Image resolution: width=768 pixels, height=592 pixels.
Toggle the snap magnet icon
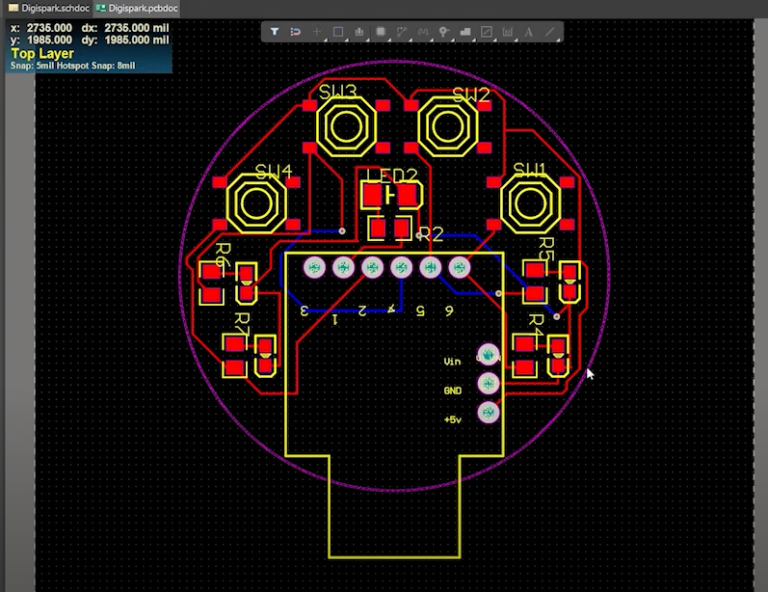[x=296, y=32]
